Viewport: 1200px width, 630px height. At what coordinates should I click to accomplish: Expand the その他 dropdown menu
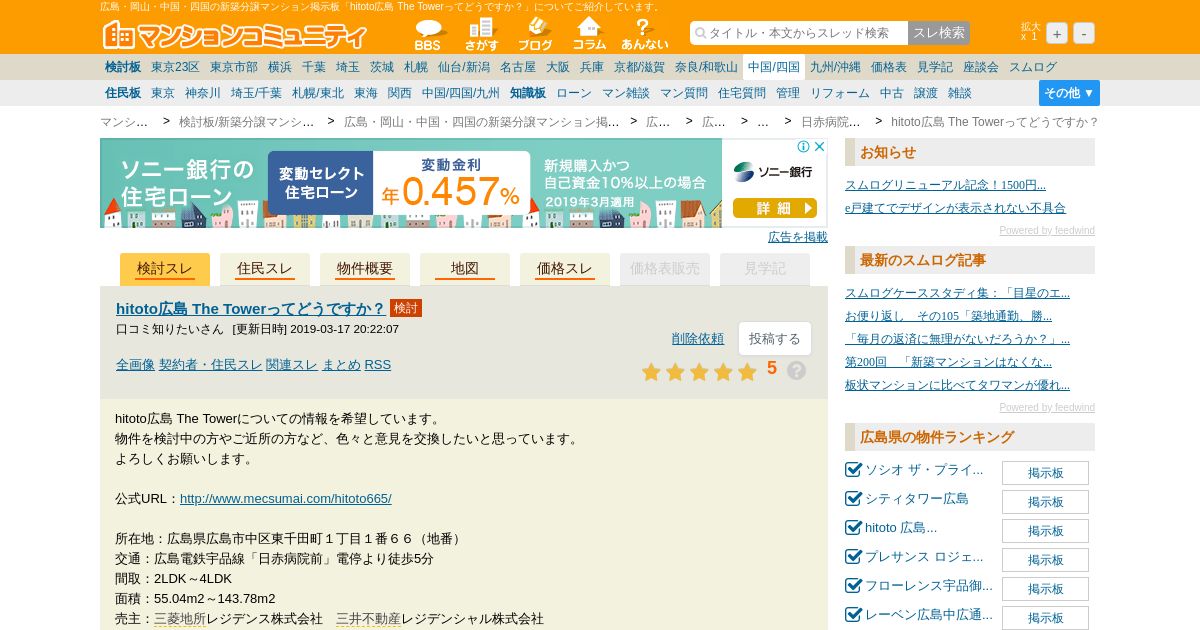pos(1069,93)
